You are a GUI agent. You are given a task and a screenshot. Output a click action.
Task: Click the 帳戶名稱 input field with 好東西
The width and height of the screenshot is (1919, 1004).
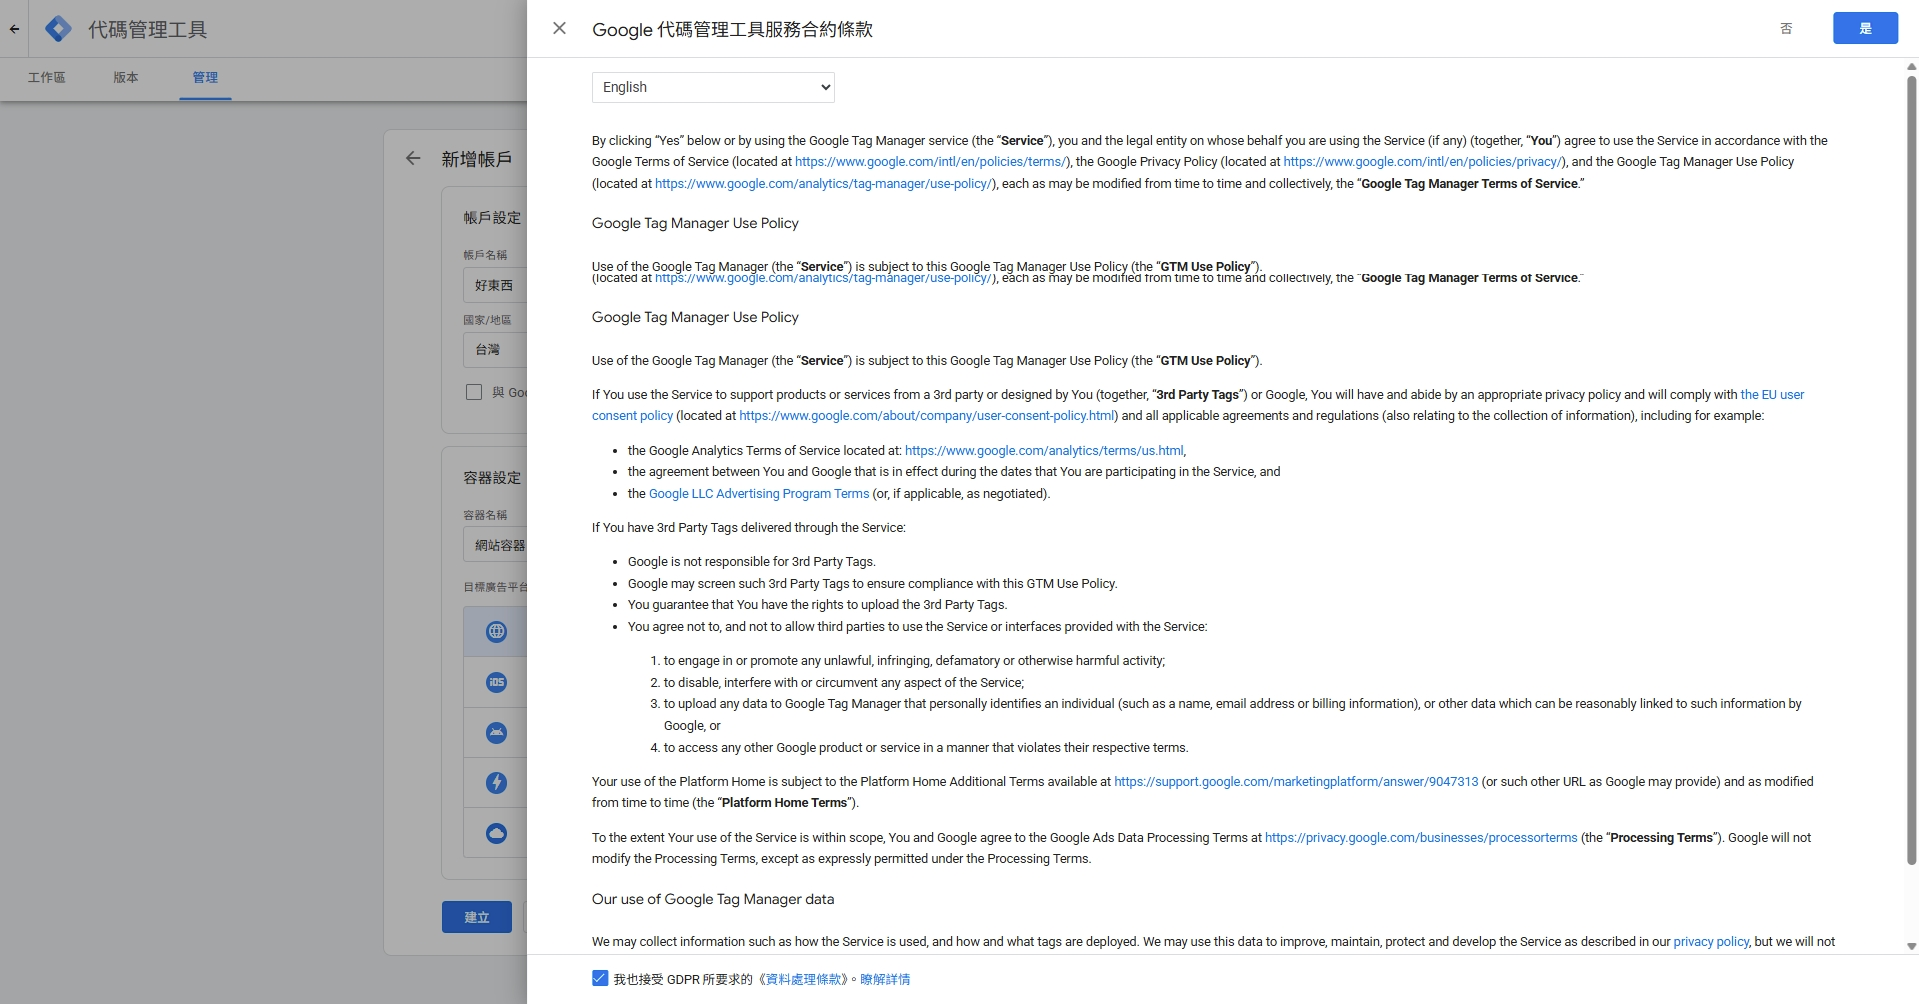[495, 285]
